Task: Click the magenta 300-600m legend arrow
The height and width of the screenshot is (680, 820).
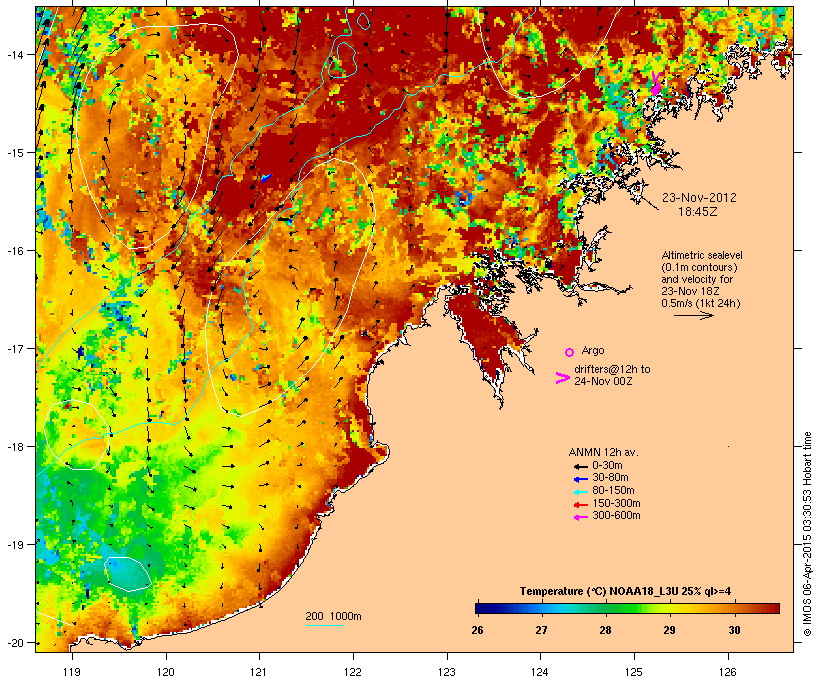Action: [x=581, y=517]
